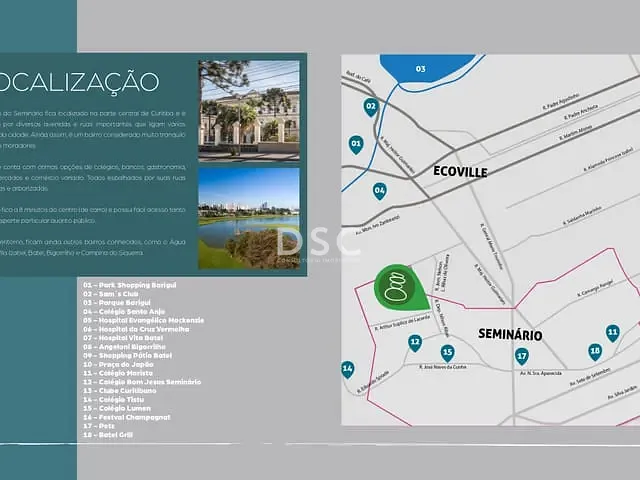Click legend entry '01 – Park Shopping Barigui'
Image resolution: width=640 pixels, height=480 pixels.
click(130, 285)
